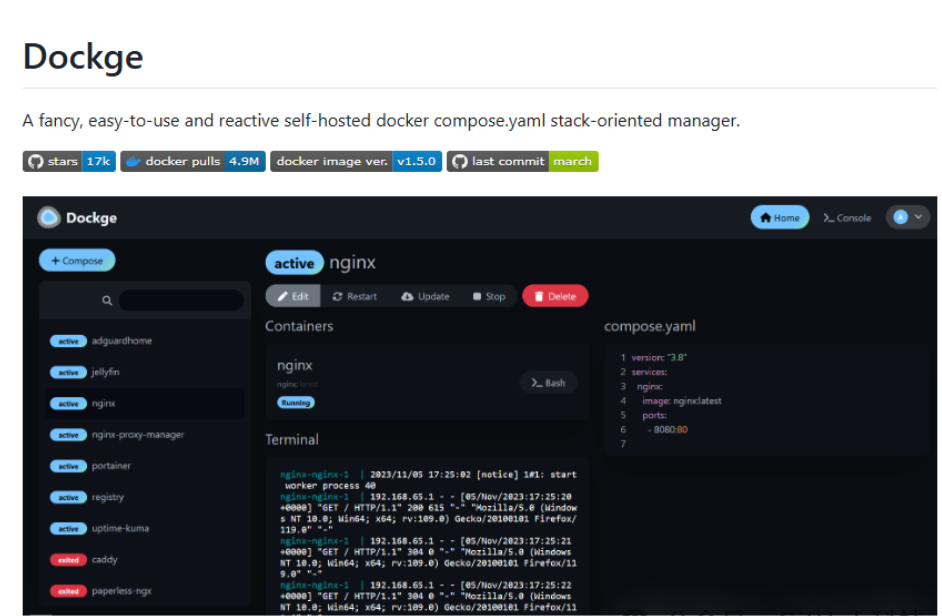Select the paperless-ngx stack
This screenshot has width=942, height=616.
[x=145, y=591]
